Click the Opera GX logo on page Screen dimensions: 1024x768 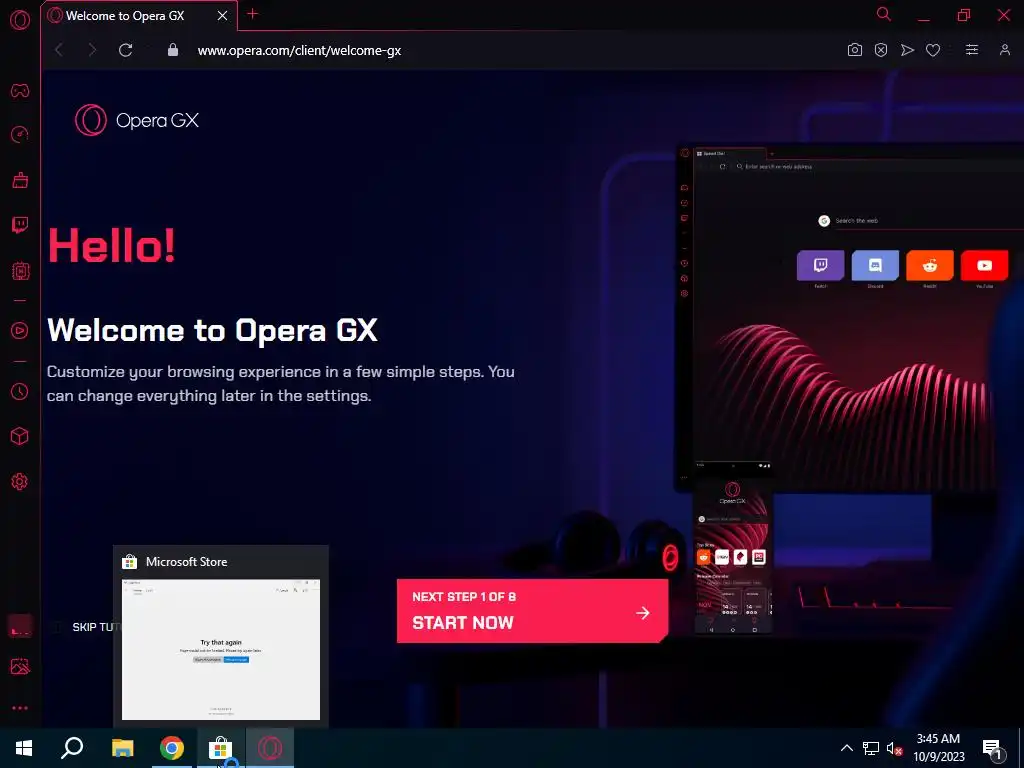(137, 120)
